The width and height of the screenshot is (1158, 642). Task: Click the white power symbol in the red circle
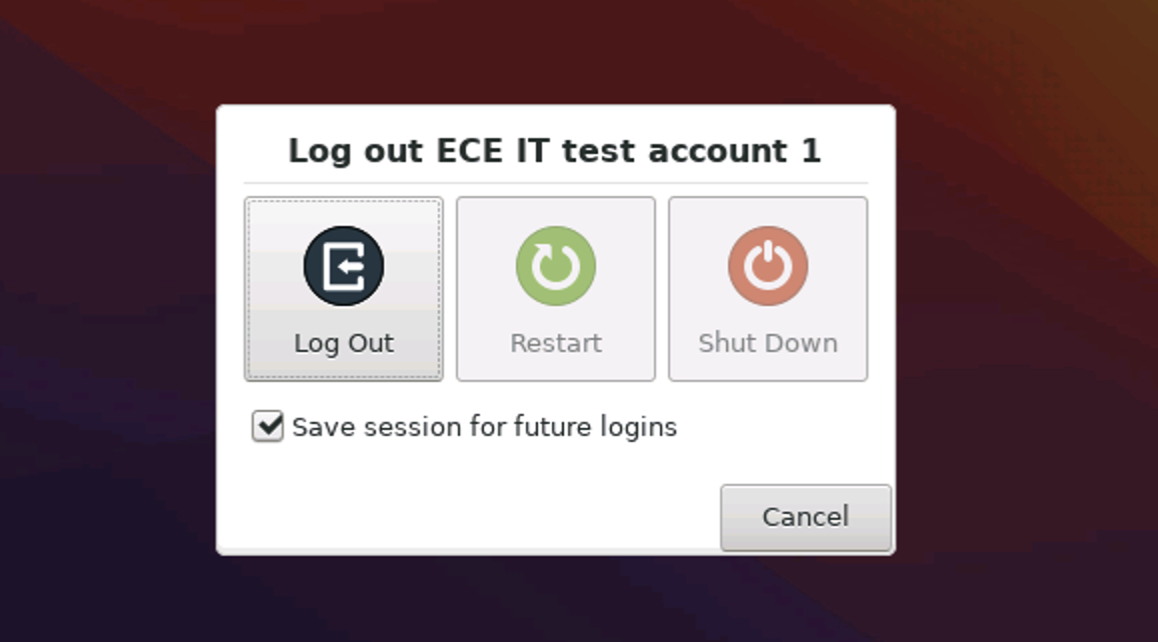pos(767,264)
